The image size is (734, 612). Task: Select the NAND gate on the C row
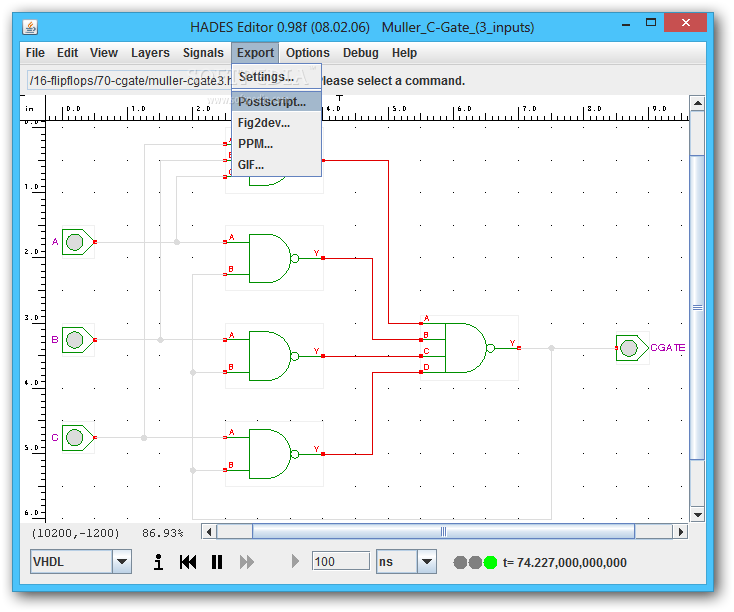tap(274, 454)
